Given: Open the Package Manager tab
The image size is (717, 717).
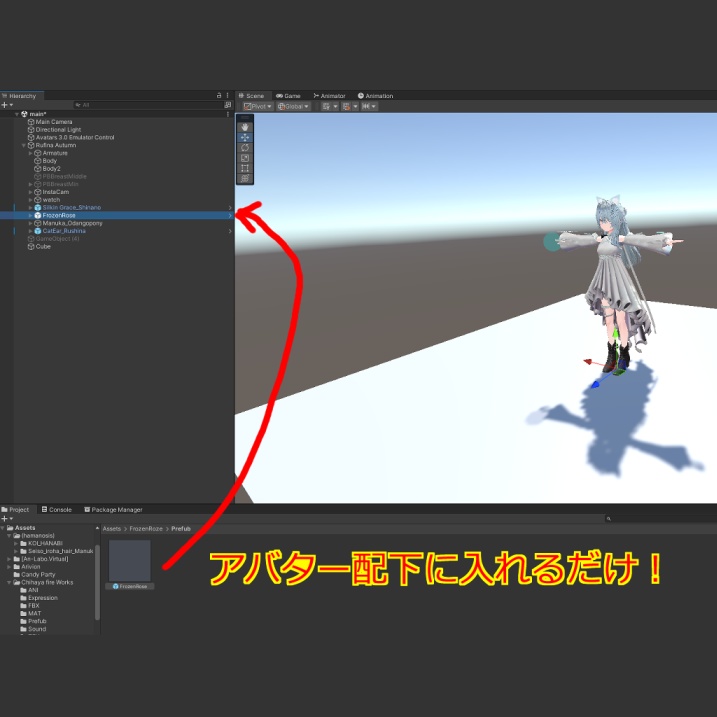Looking at the screenshot, I should 113,509.
